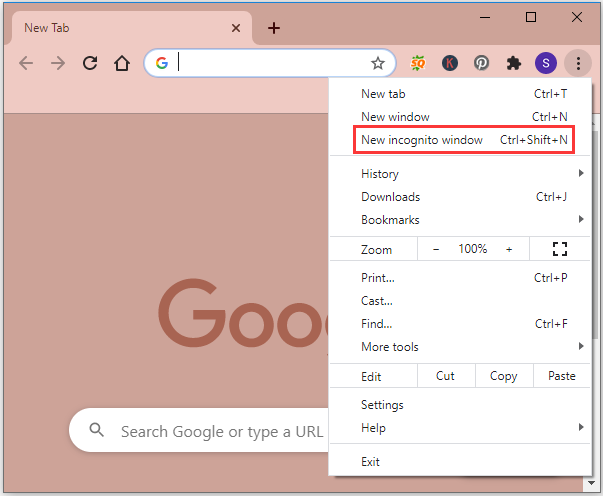
Task: Close the Chrome window
Action: (x=576, y=17)
